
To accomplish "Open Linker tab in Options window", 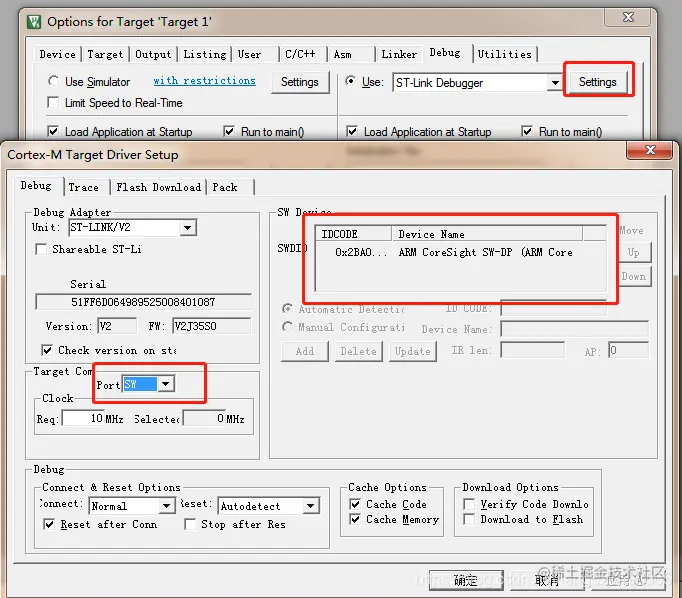I will point(399,54).
